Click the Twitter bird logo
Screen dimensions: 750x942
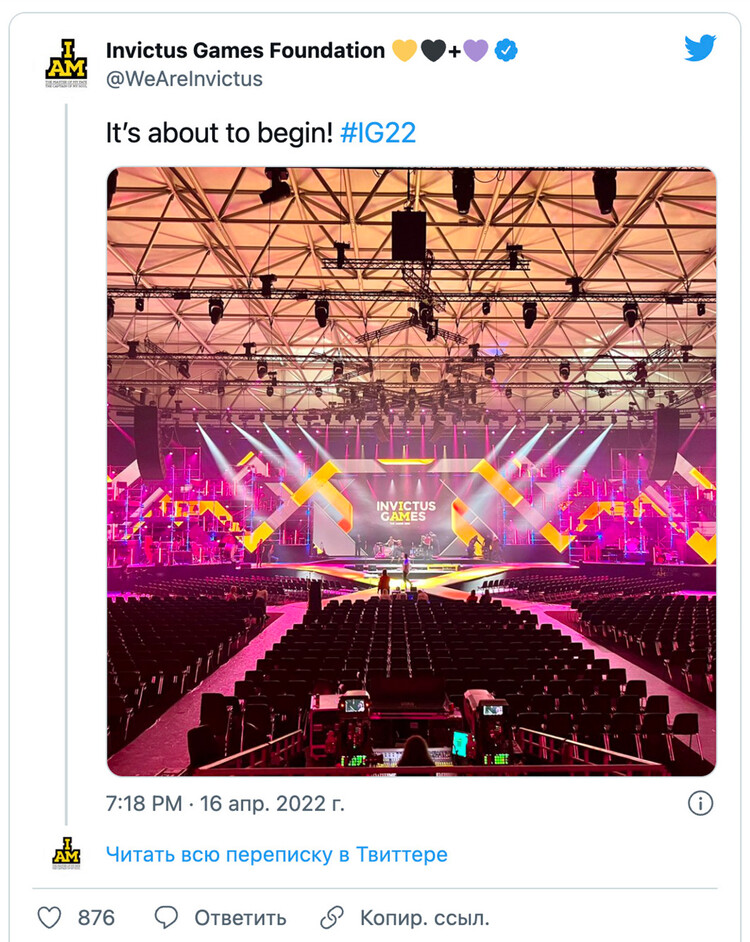click(700, 48)
